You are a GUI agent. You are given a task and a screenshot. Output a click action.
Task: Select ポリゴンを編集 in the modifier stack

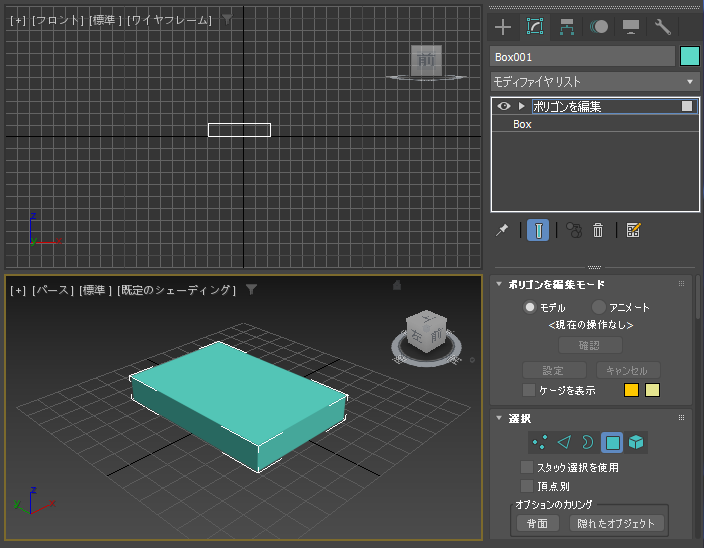click(x=567, y=106)
